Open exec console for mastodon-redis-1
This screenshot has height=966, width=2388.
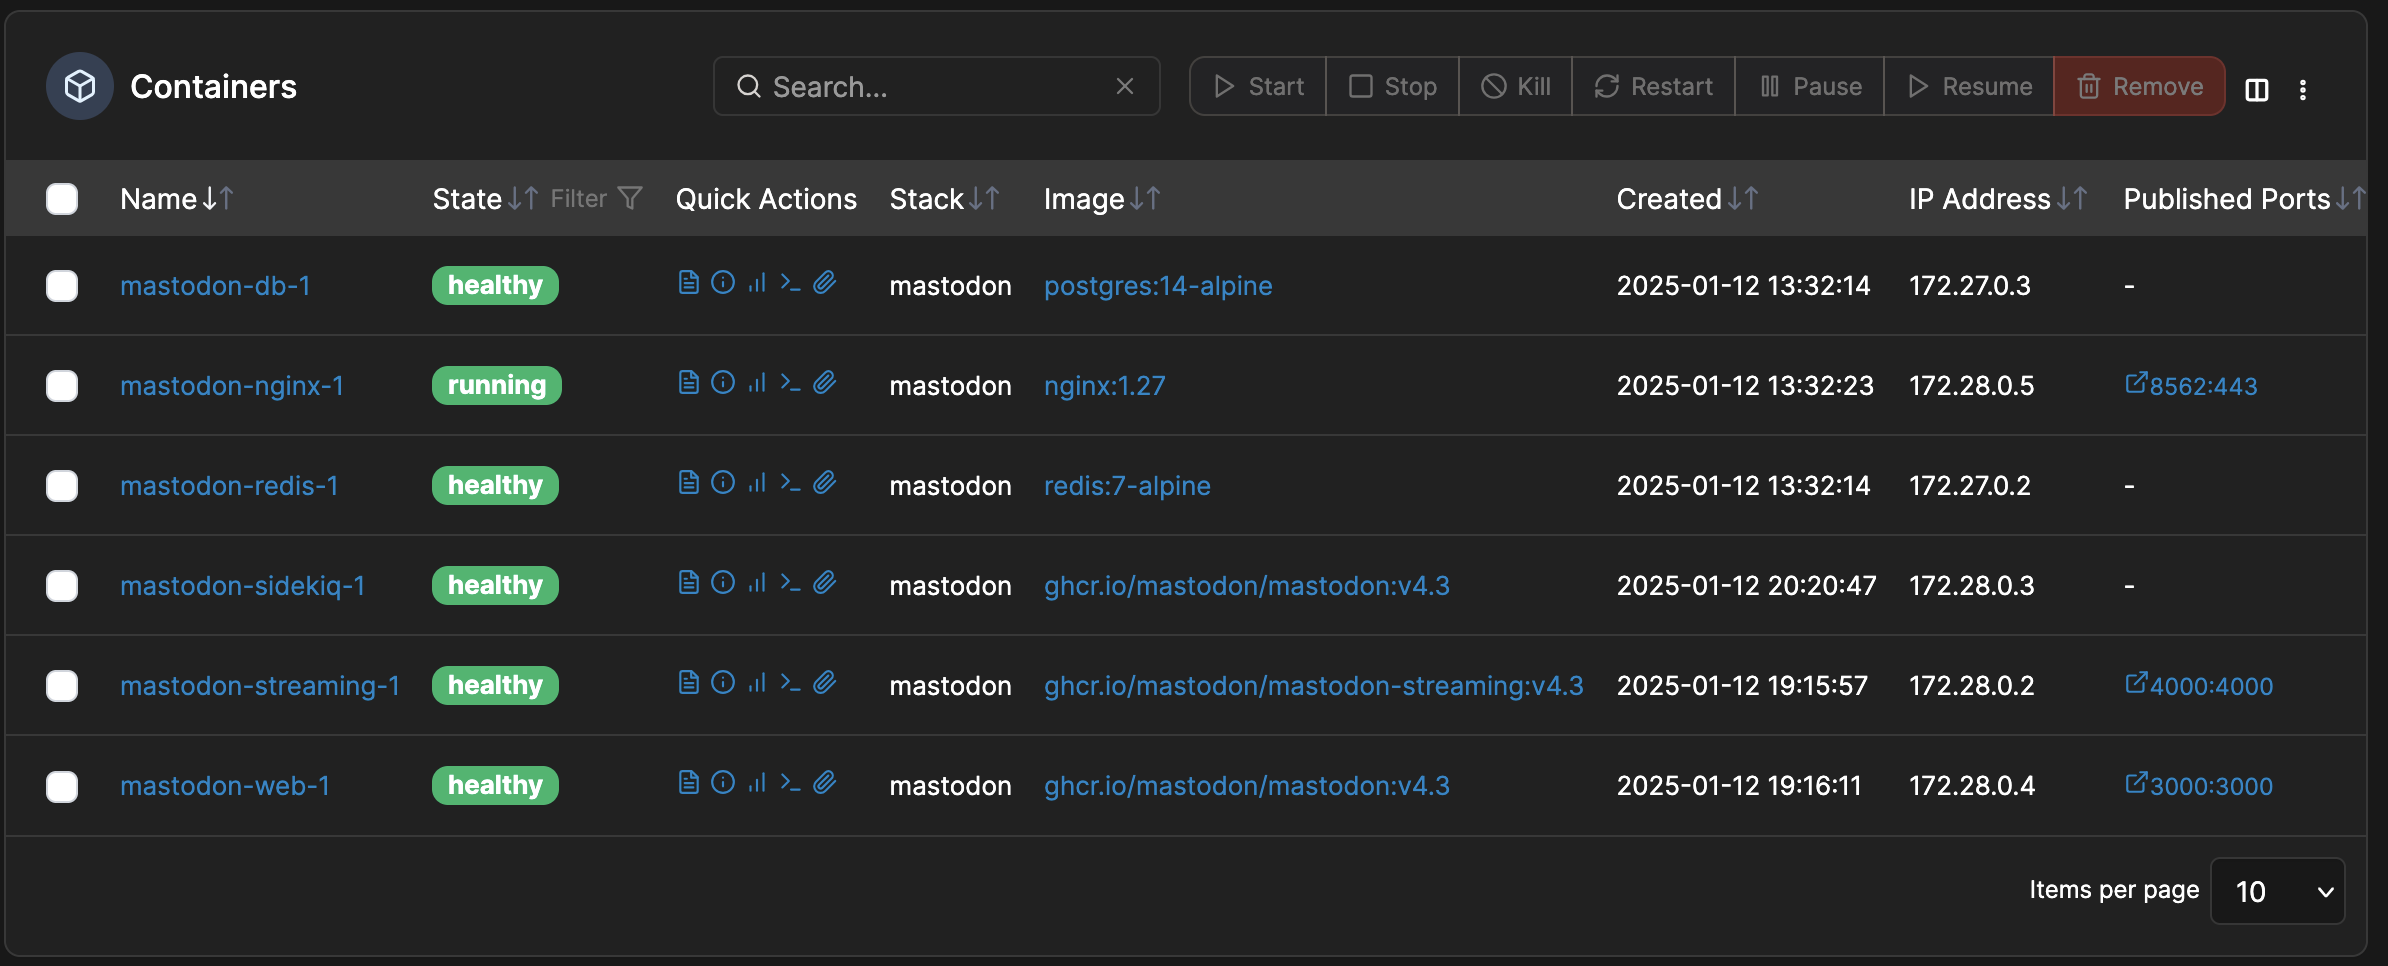pos(790,483)
